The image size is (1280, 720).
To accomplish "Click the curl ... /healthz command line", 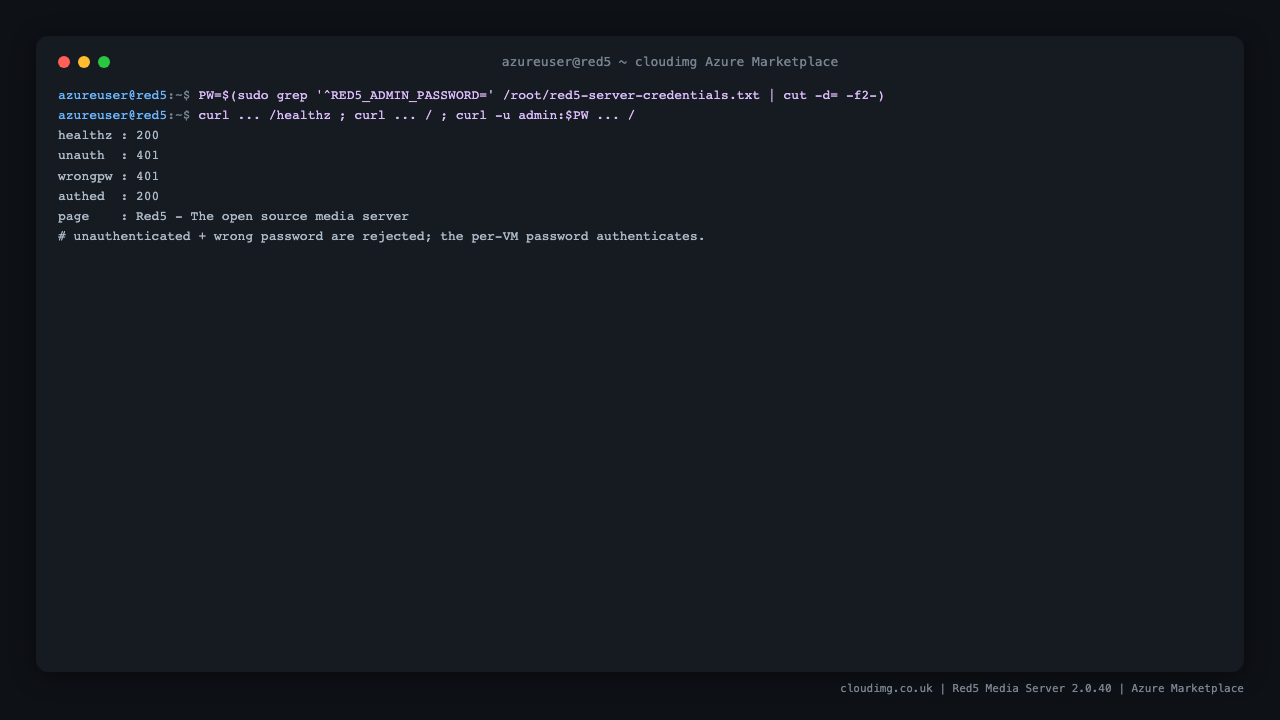I will click(346, 115).
